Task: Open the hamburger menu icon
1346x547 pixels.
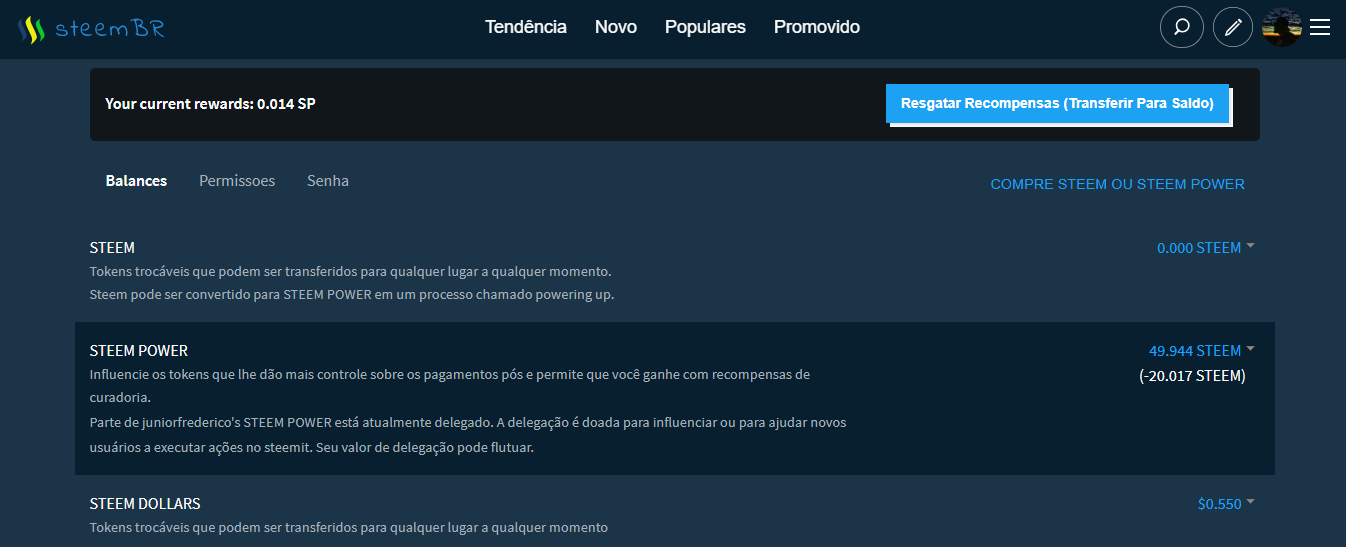Action: (x=1320, y=27)
